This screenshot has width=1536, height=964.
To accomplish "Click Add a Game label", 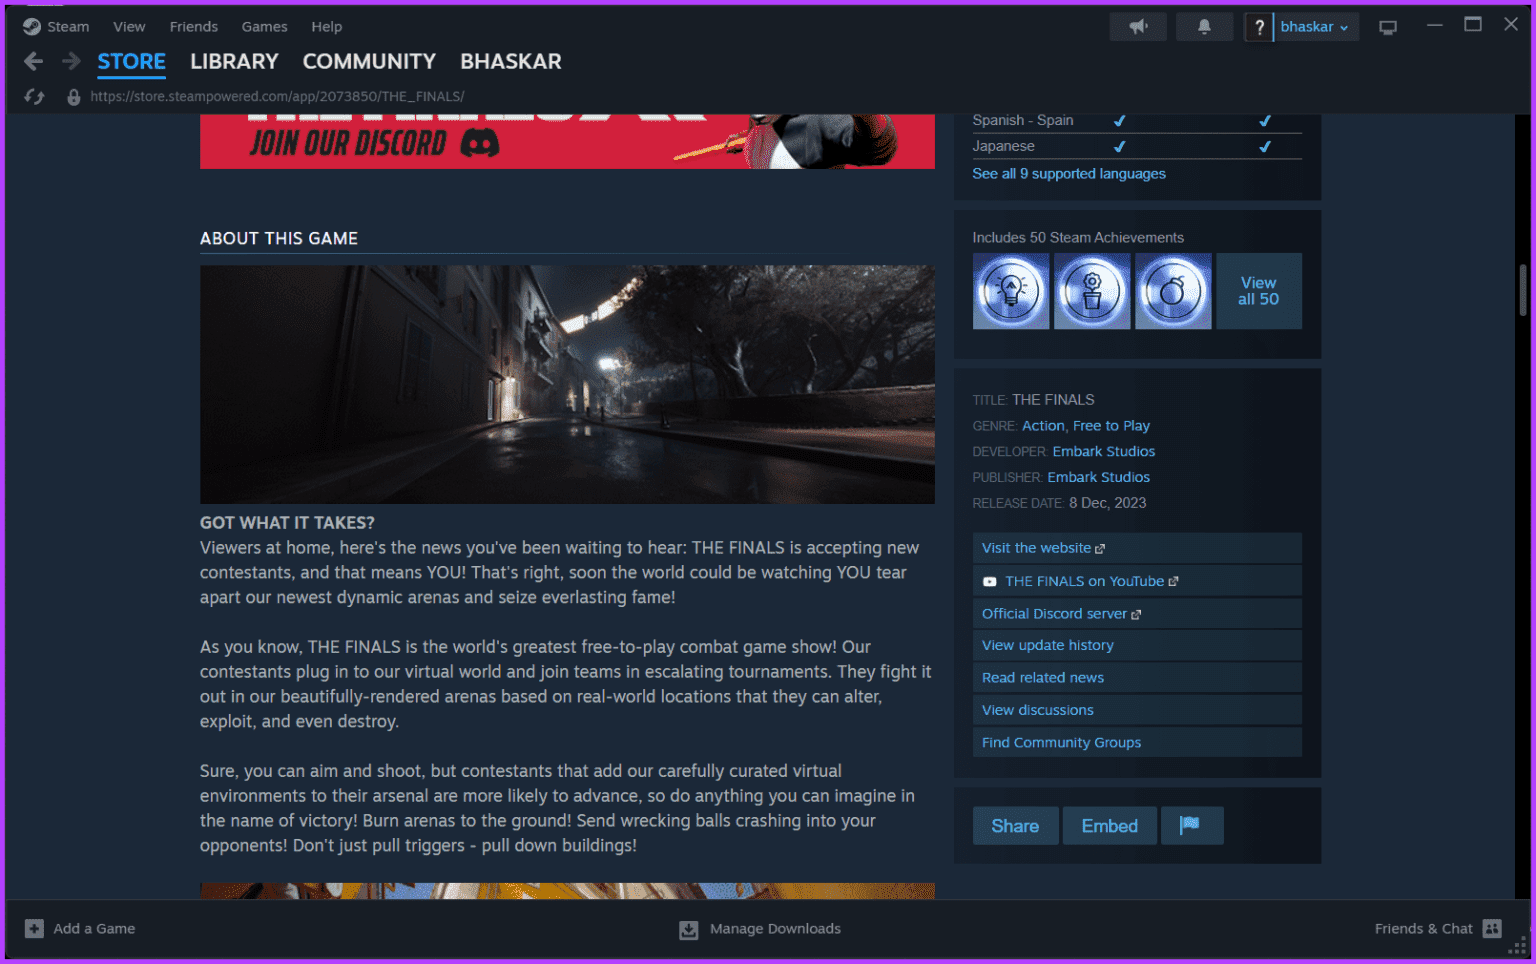I will pos(94,929).
